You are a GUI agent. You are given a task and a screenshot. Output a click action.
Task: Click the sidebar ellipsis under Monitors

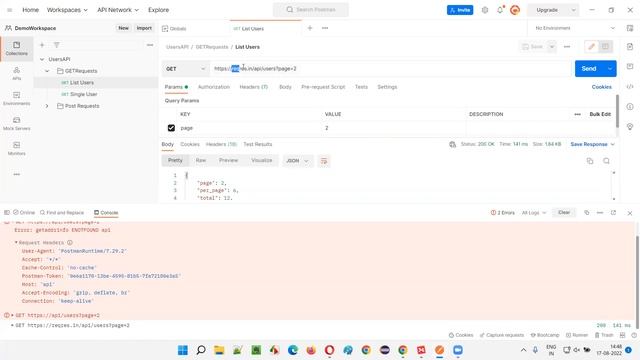coord(16,174)
